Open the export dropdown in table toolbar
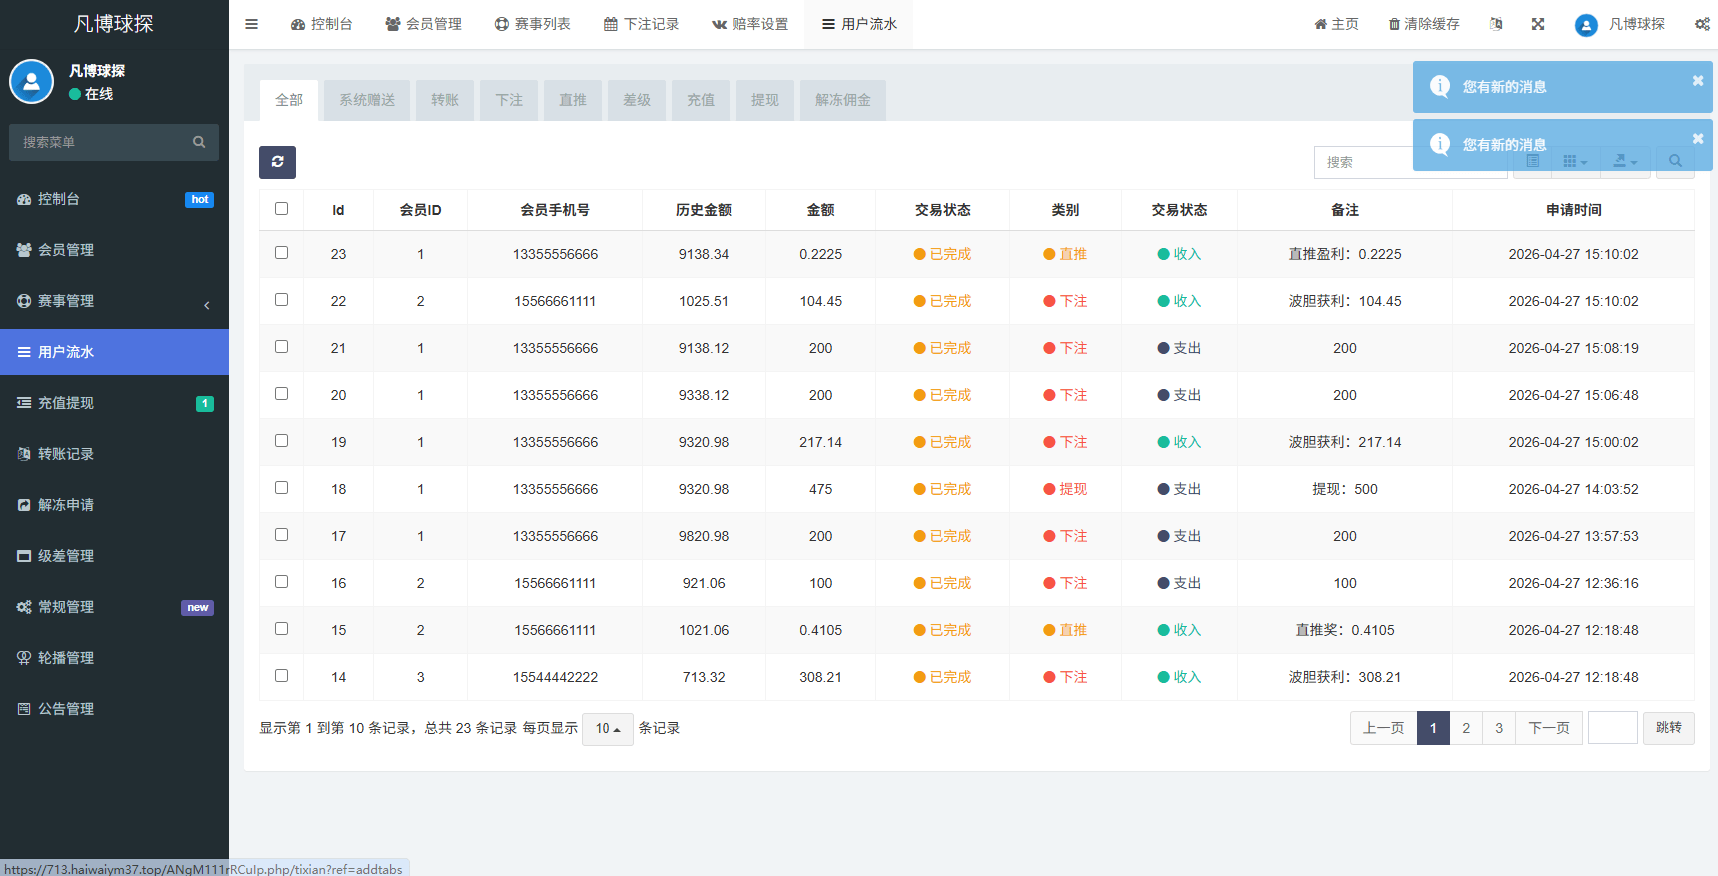The width and height of the screenshot is (1718, 876). 1625,161
